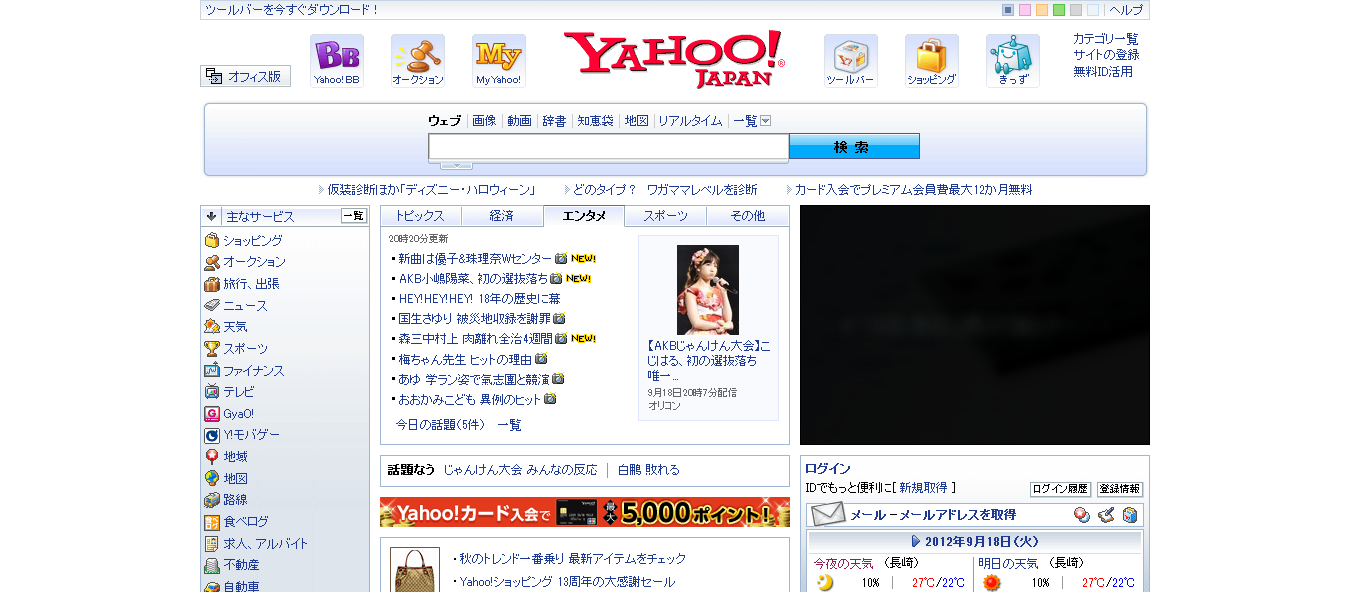Open headline 梅ちゃん先生 ヒットの理由
1349x592 pixels.
(x=466, y=359)
